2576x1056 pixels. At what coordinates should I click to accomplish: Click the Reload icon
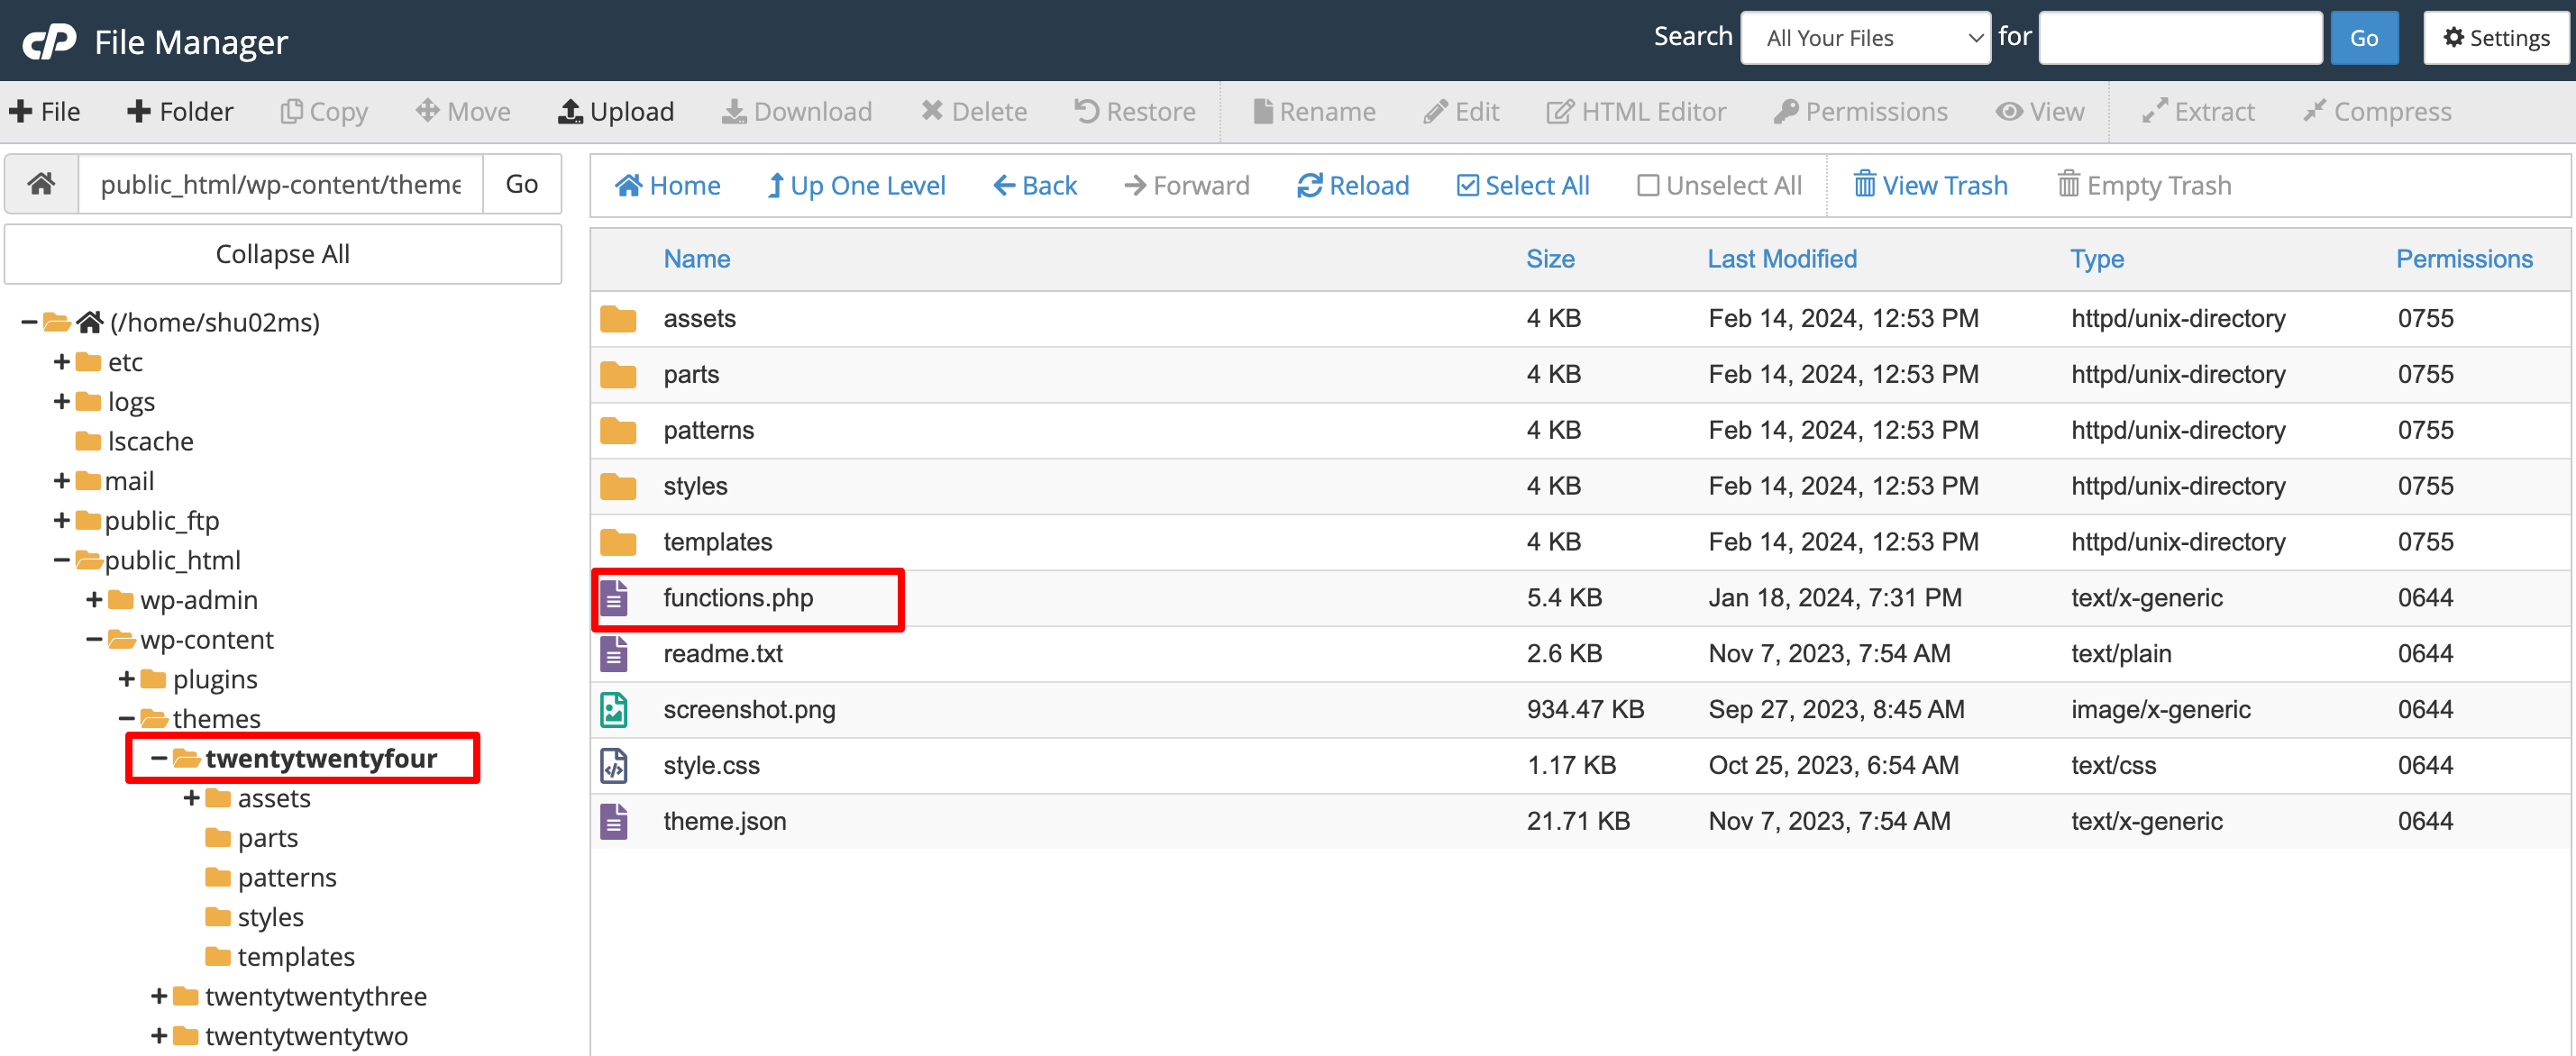tap(1309, 186)
